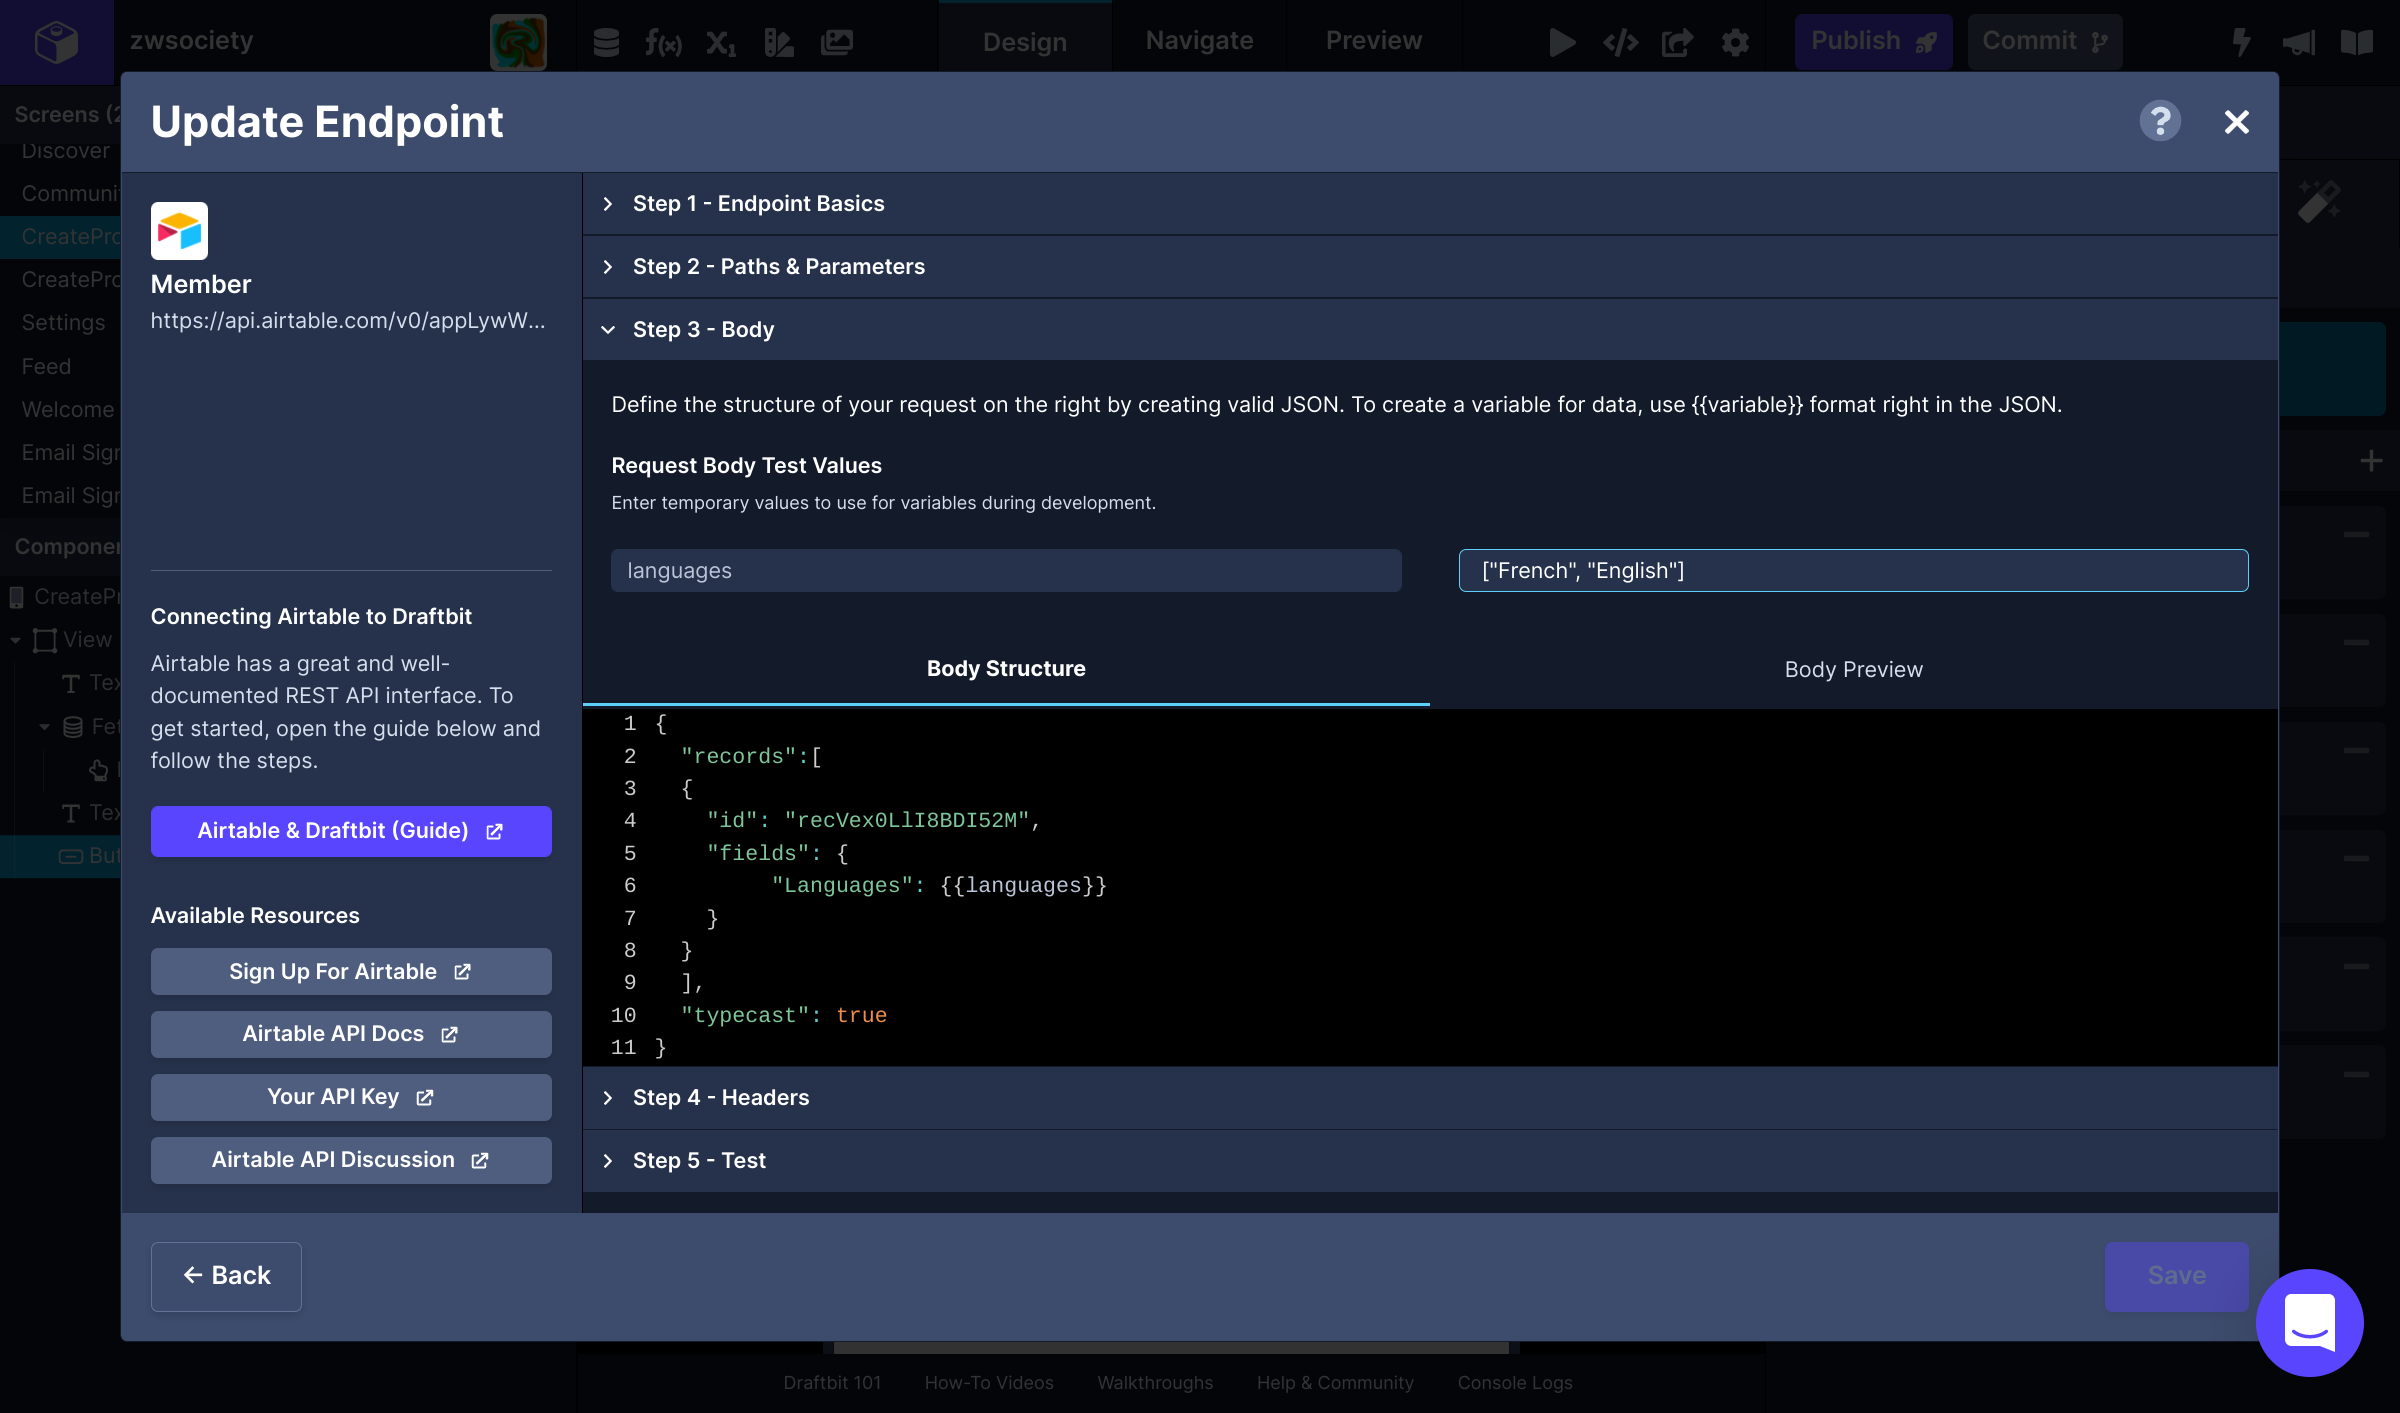This screenshot has width=2400, height=1413.
Task: Select the Design tab
Action: pyautogui.click(x=1025, y=42)
